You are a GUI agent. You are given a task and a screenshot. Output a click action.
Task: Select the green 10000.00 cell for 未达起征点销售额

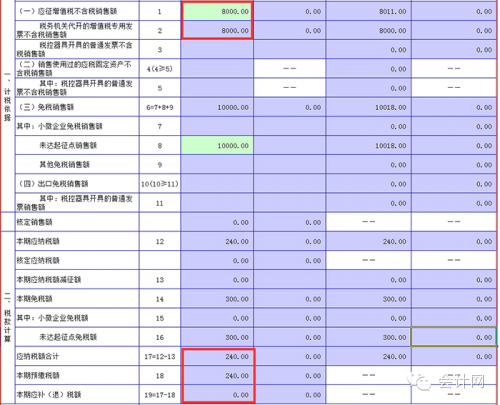pyautogui.click(x=217, y=145)
